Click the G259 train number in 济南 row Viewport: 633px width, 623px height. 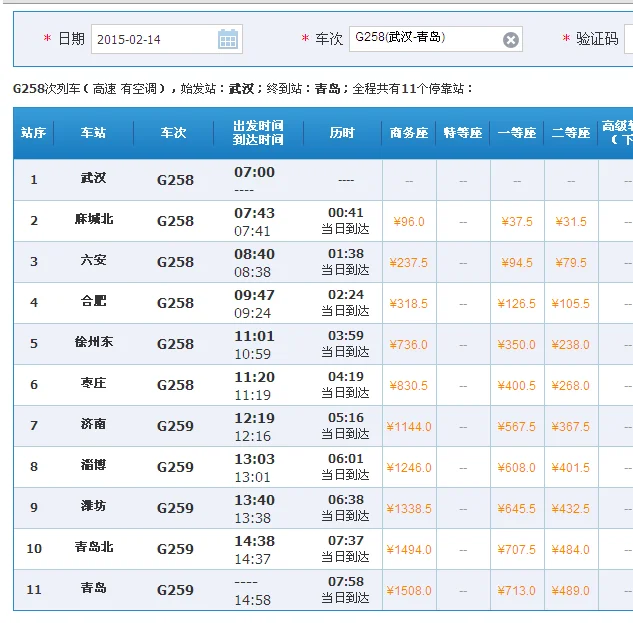[175, 426]
